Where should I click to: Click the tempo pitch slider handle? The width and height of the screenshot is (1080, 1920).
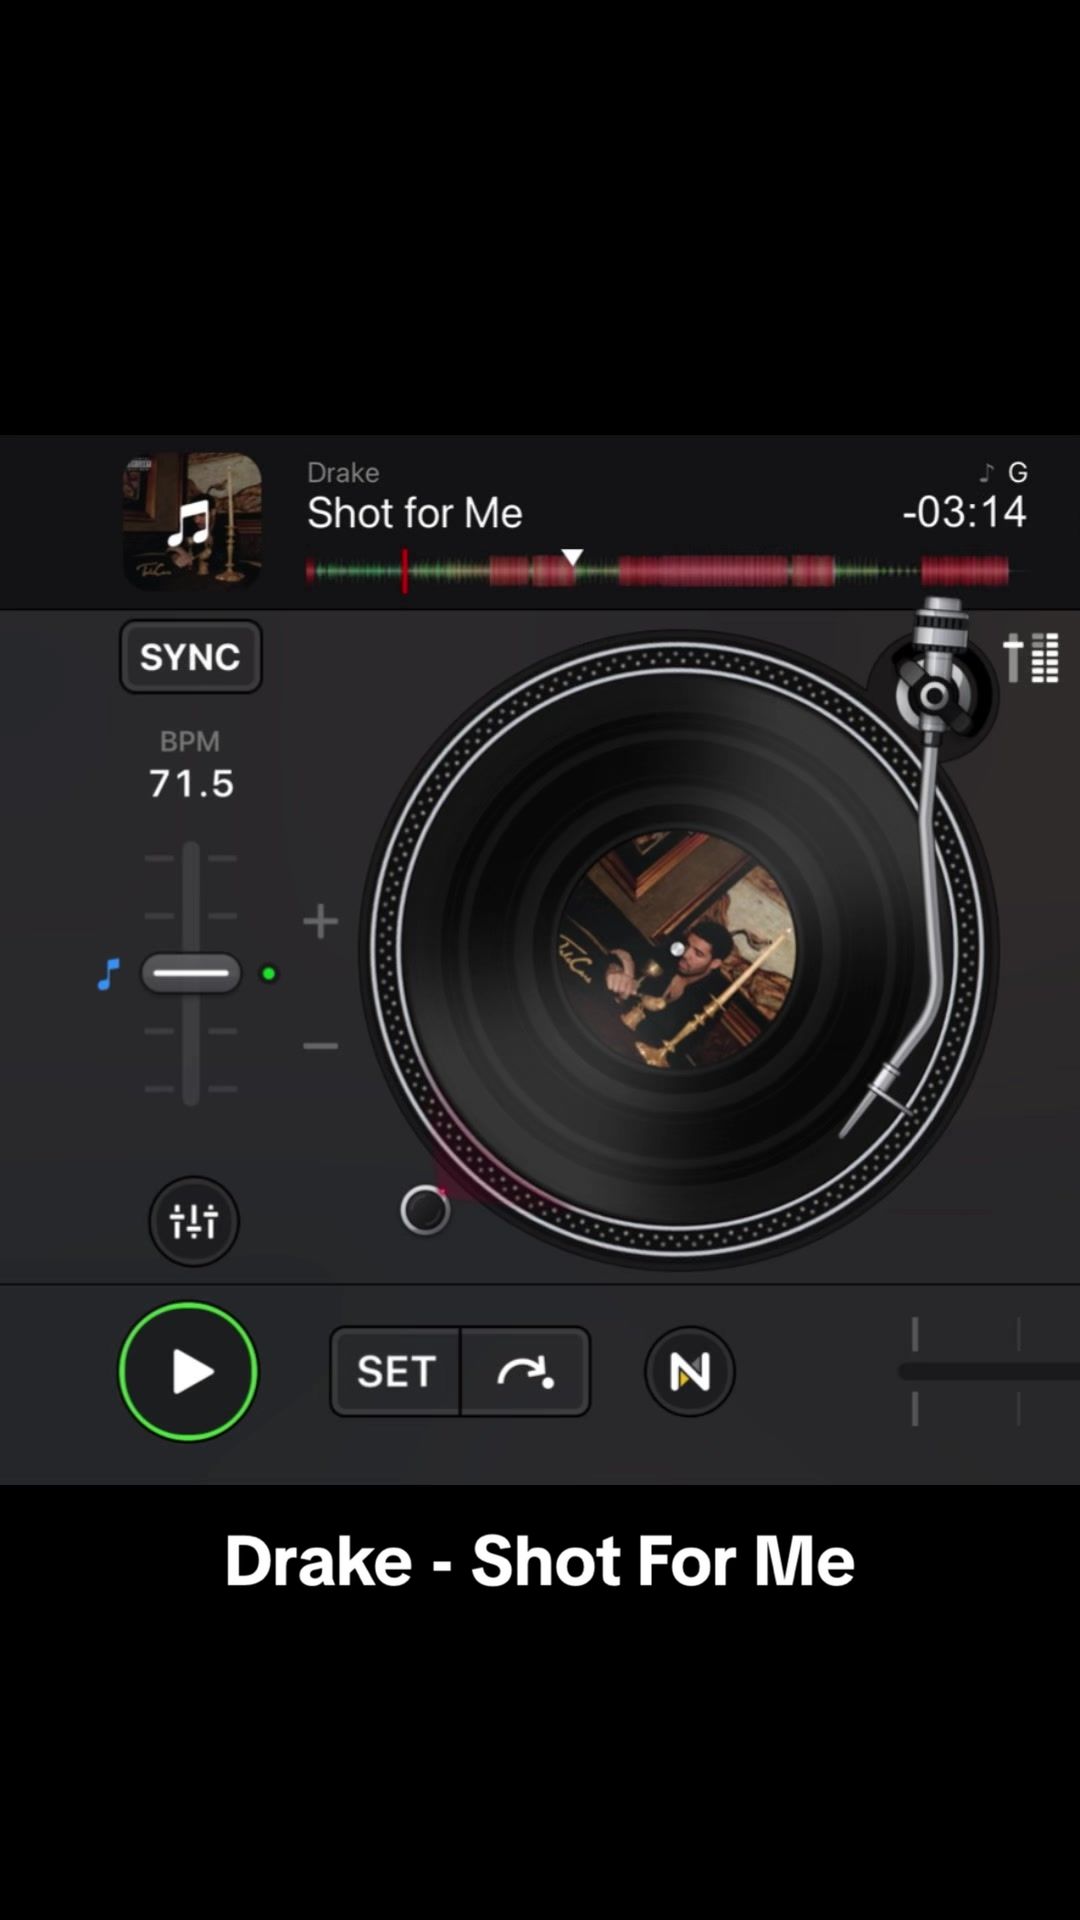tap(191, 973)
